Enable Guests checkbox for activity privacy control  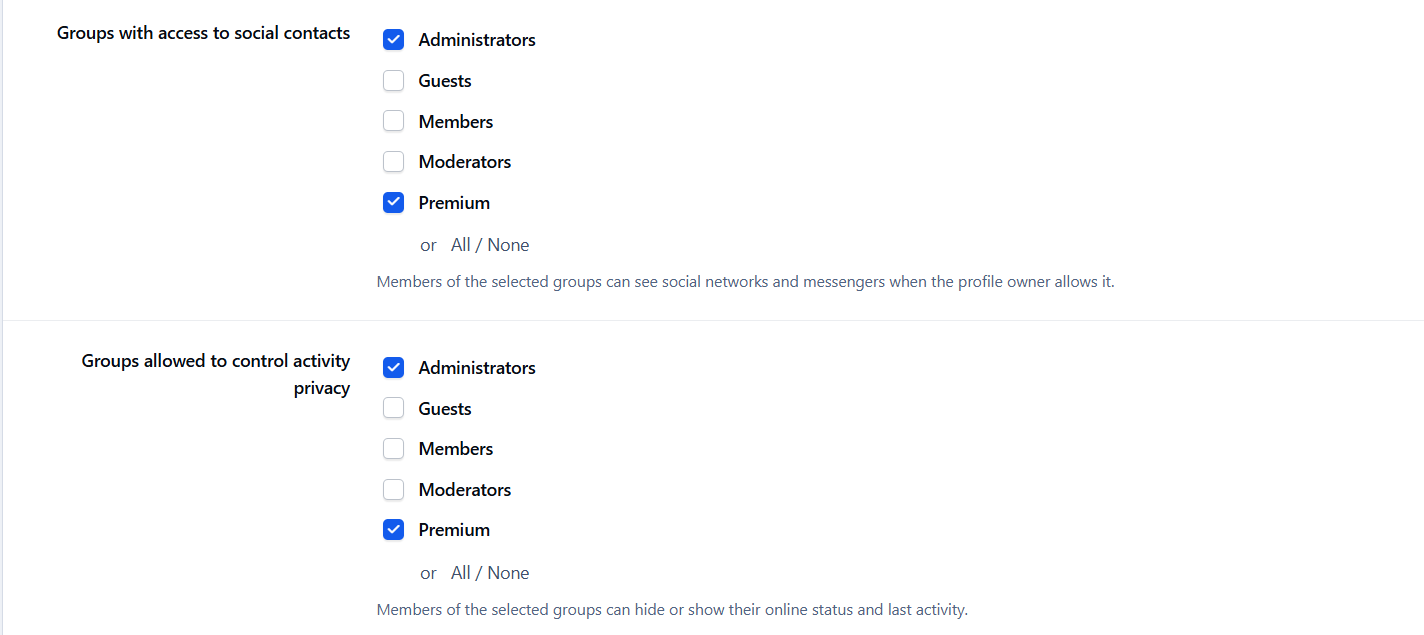(x=393, y=408)
